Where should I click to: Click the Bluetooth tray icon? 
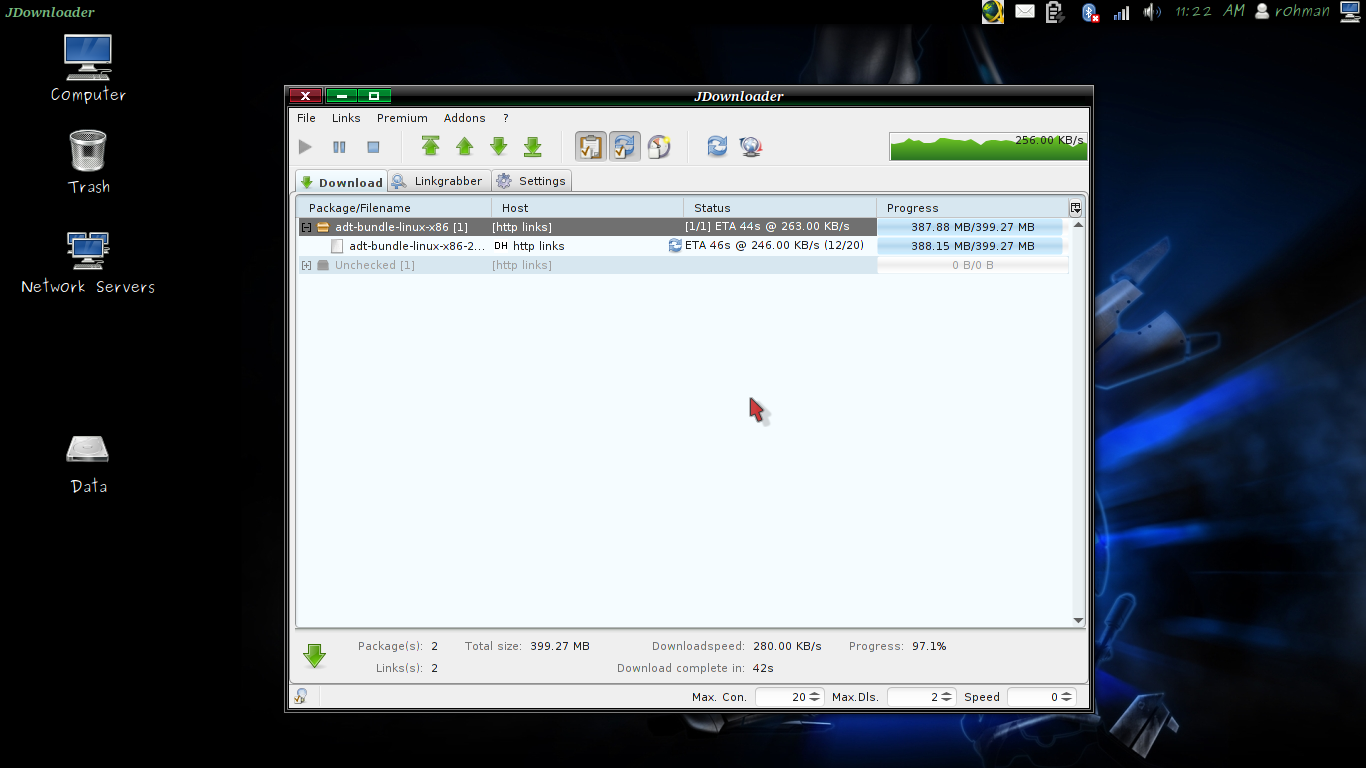click(x=1090, y=12)
